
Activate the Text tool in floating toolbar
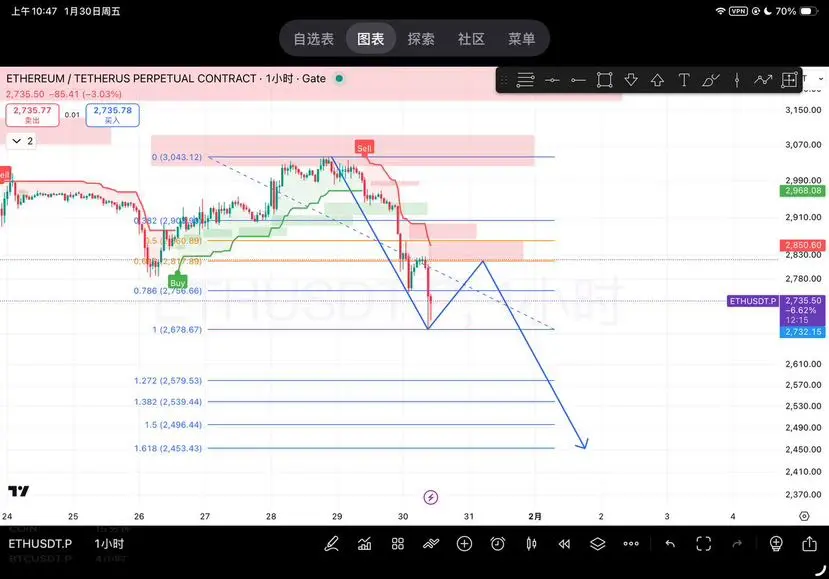pyautogui.click(x=684, y=80)
